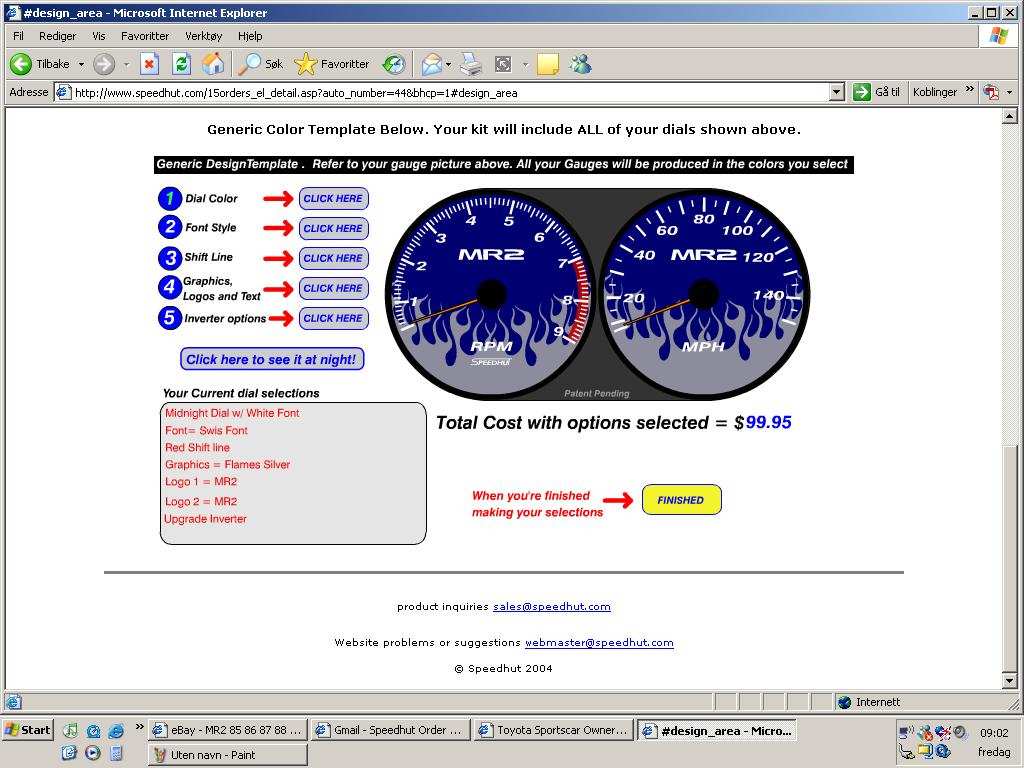Expand the Mail button dropdown arrow
The height and width of the screenshot is (768, 1024).
coord(448,64)
